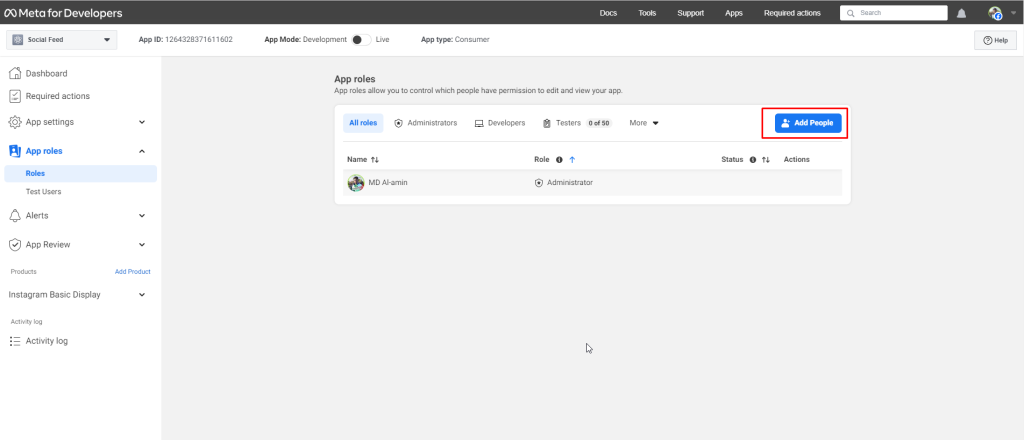This screenshot has height=440, width=1024.
Task: Click the Dashboard home icon
Action: (15, 73)
